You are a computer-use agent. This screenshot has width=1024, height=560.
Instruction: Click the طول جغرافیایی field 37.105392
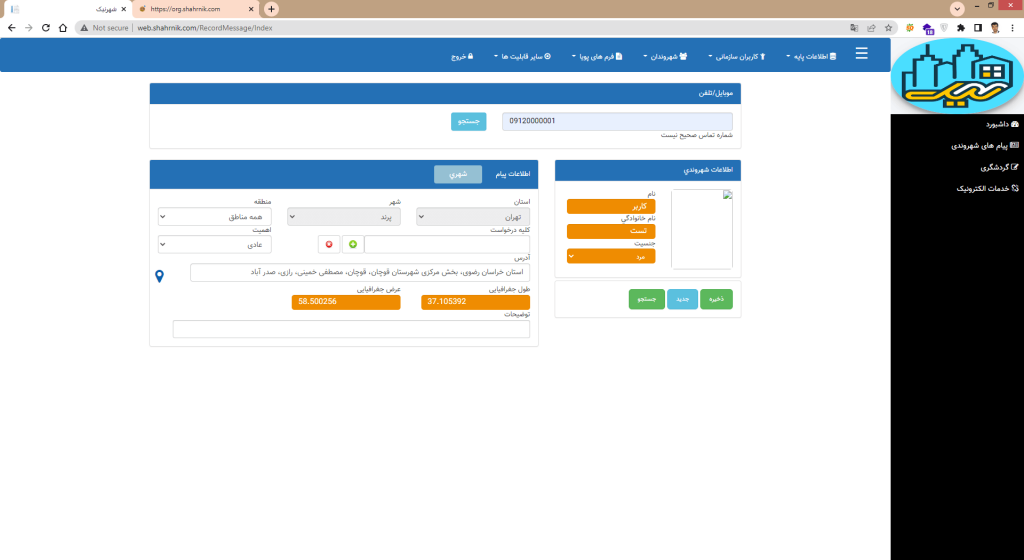(475, 302)
